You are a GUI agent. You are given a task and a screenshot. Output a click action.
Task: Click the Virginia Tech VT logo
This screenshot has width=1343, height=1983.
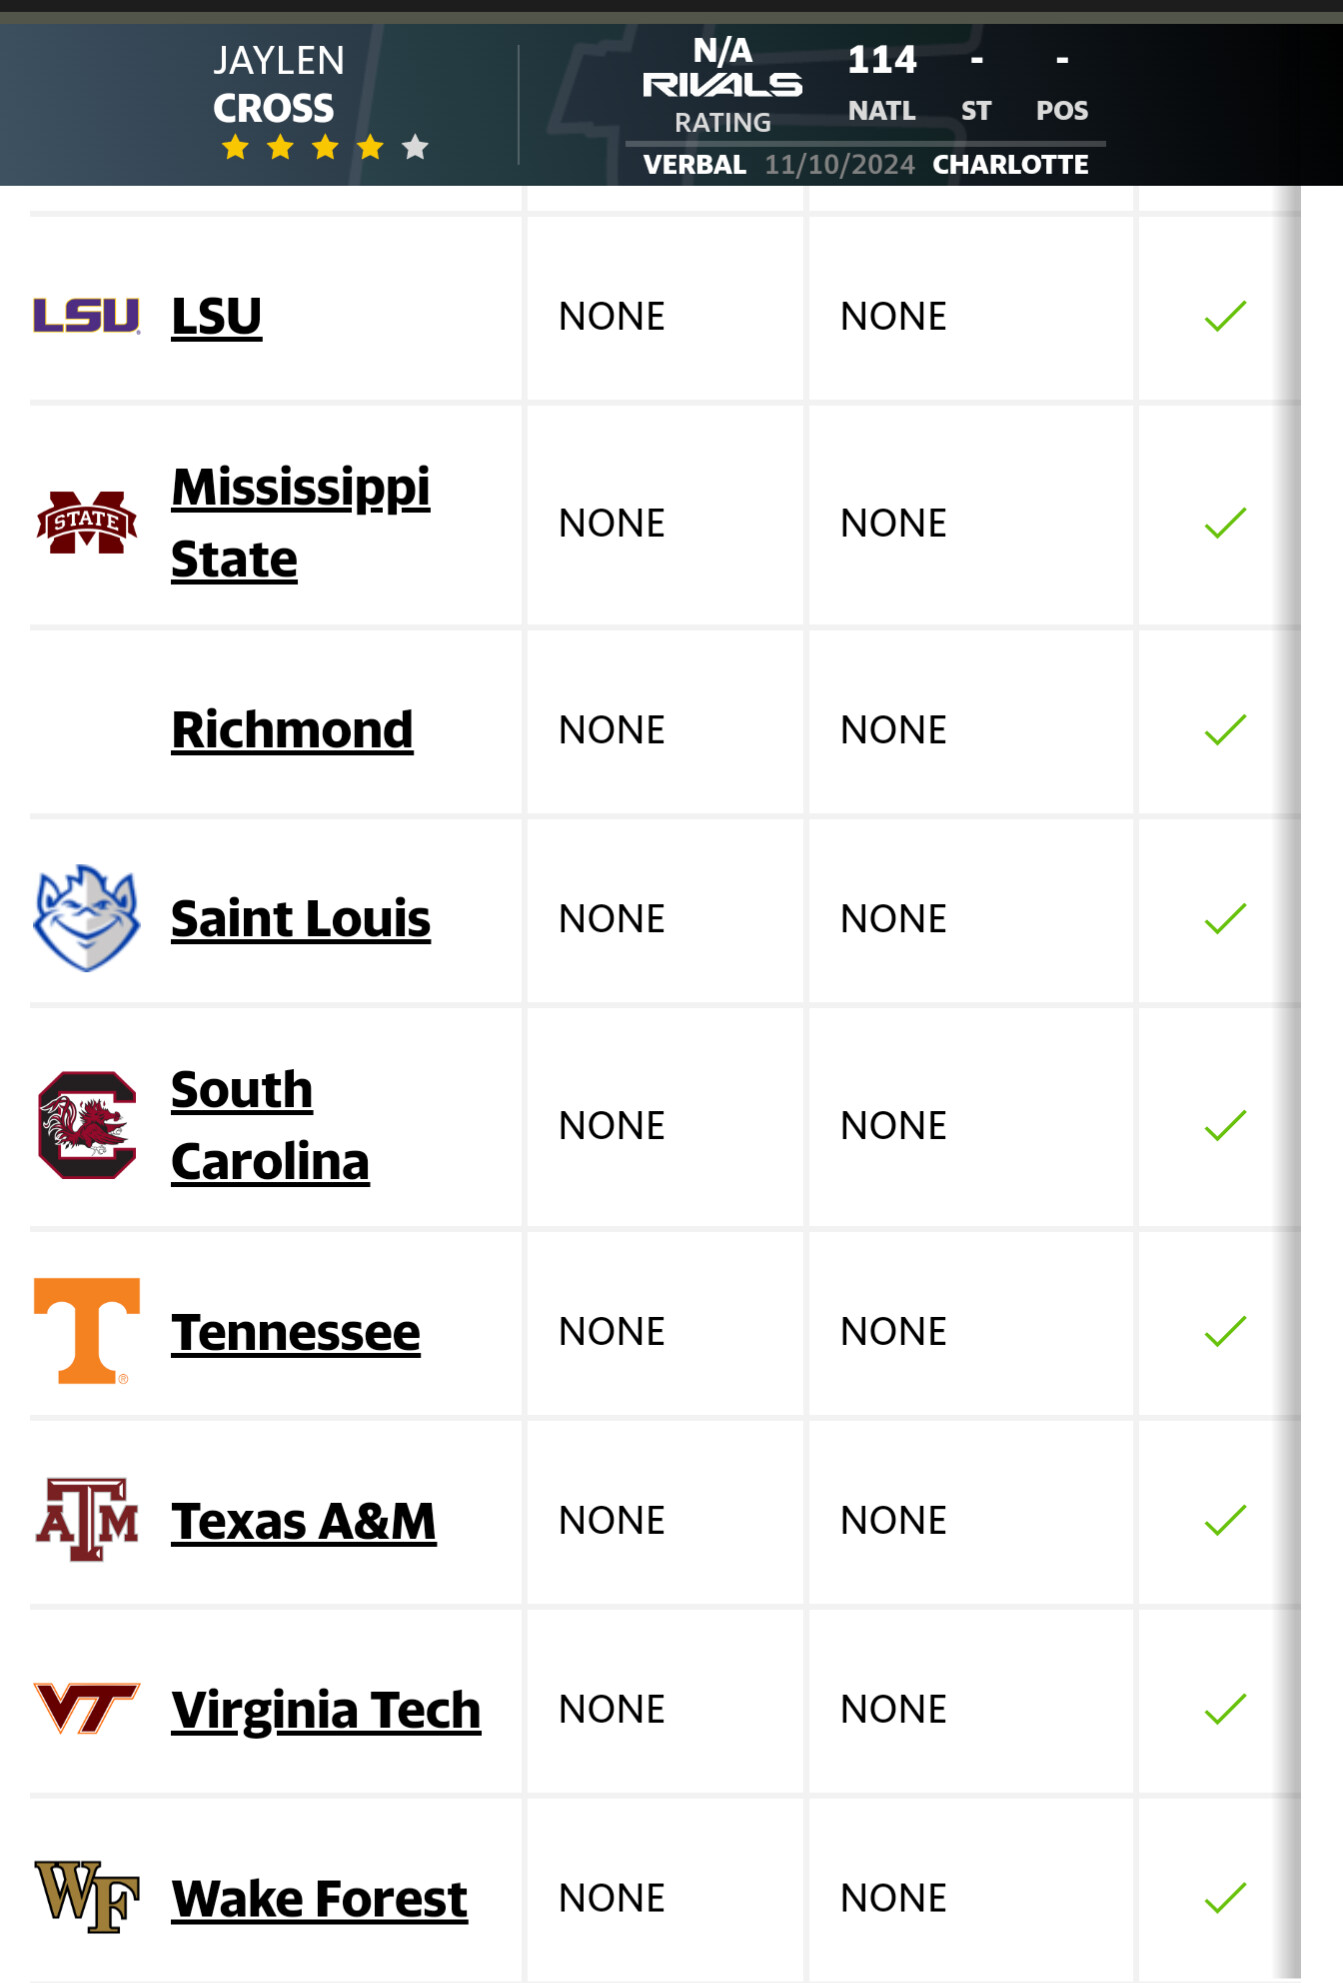pyautogui.click(x=87, y=1708)
